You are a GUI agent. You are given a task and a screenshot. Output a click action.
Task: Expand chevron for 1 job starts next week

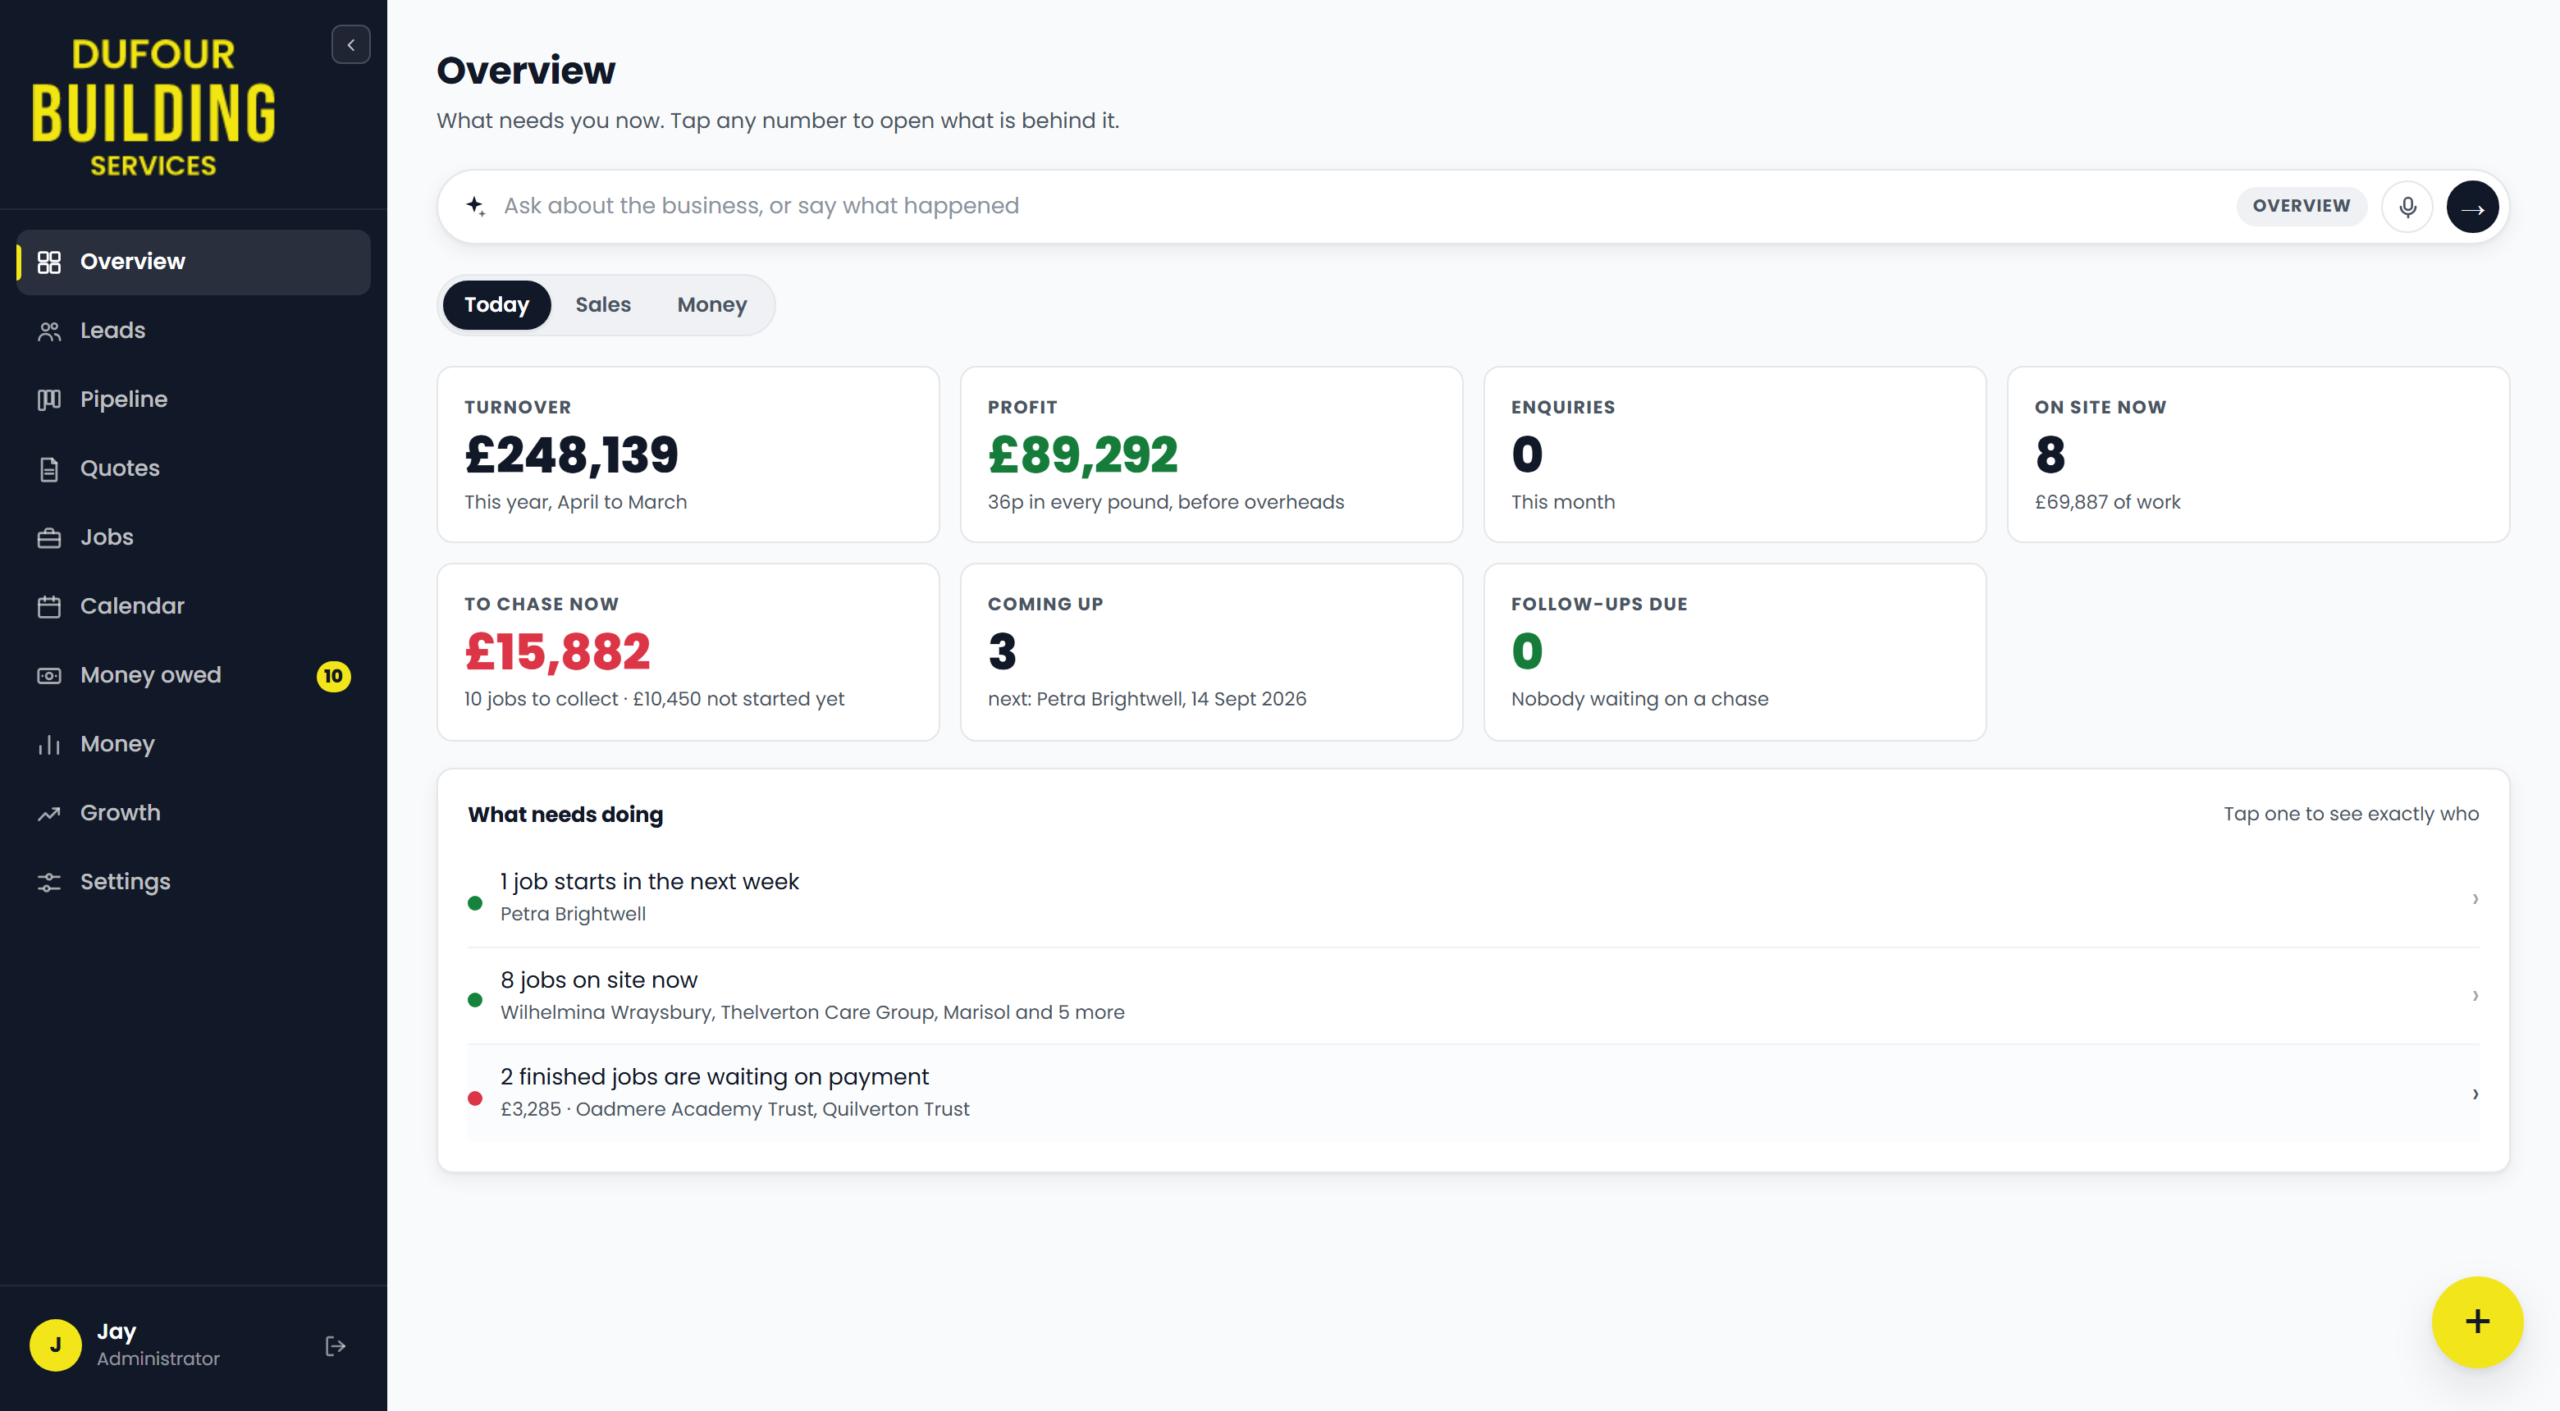click(2475, 899)
